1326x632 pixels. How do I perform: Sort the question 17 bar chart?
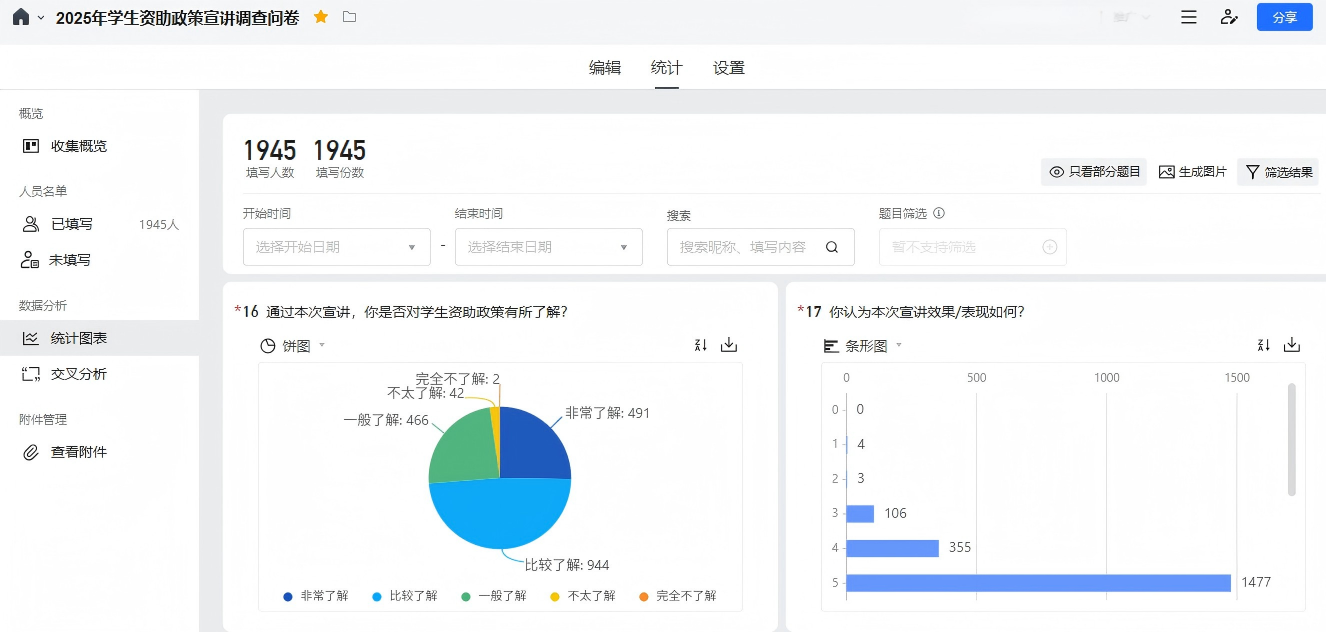1263,345
